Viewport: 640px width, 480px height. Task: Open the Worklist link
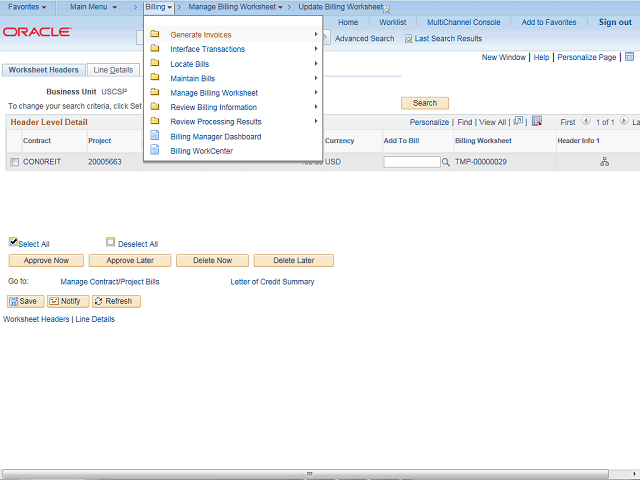coord(392,22)
